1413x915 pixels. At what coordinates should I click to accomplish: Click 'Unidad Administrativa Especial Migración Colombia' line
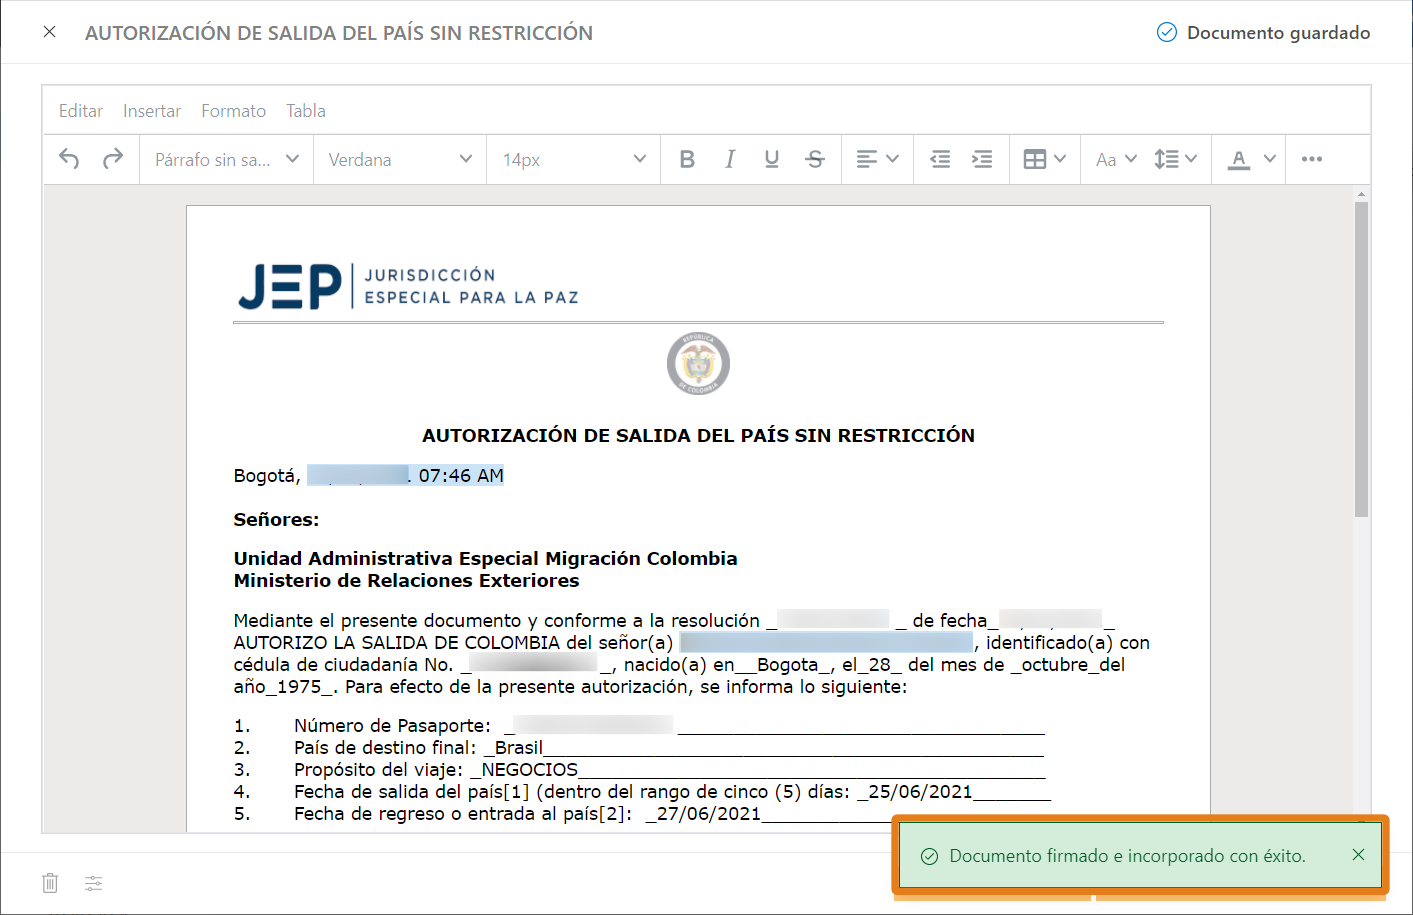pyautogui.click(x=485, y=559)
